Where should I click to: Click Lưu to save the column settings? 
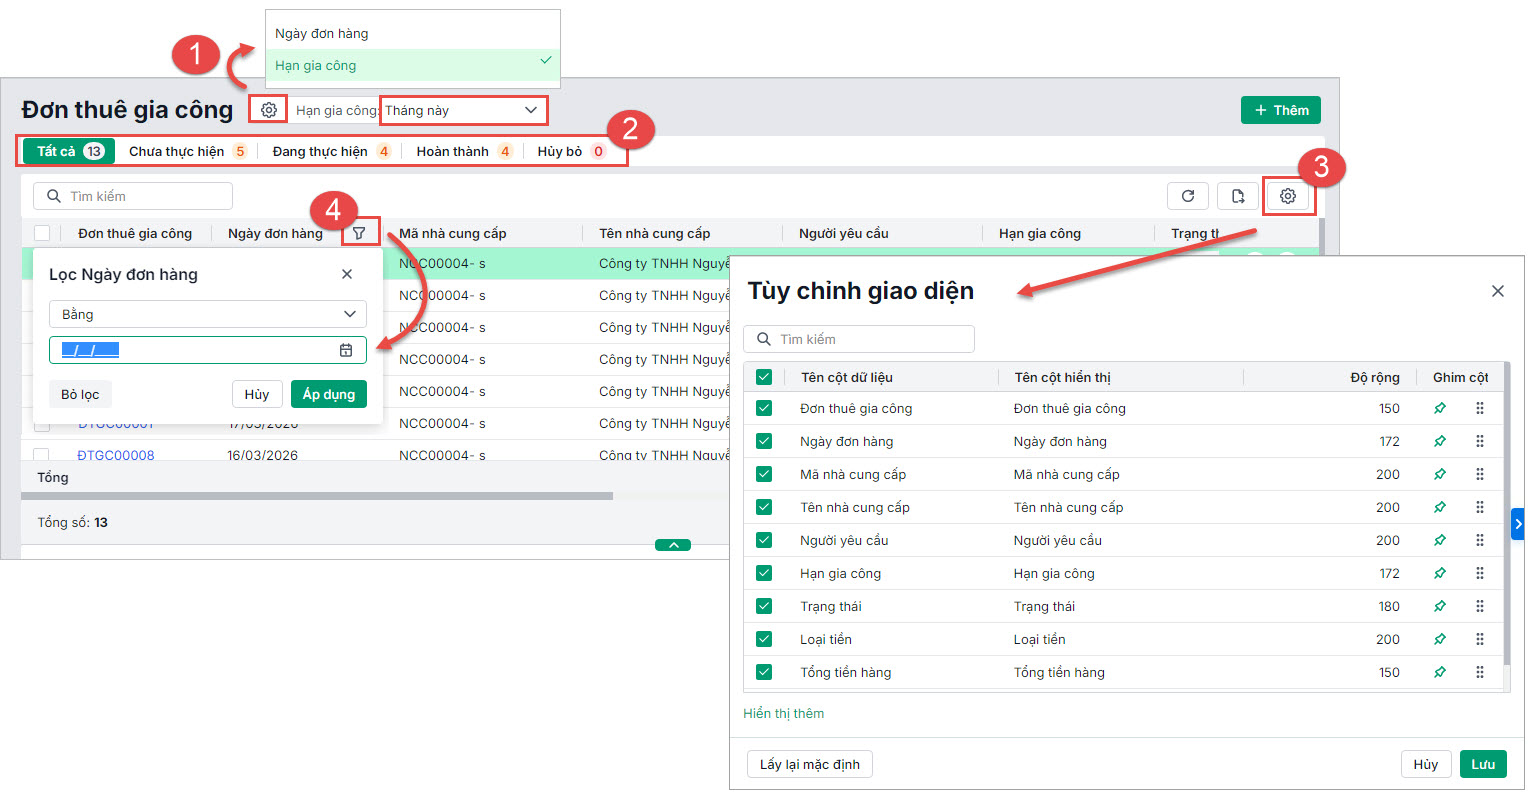point(1483,764)
